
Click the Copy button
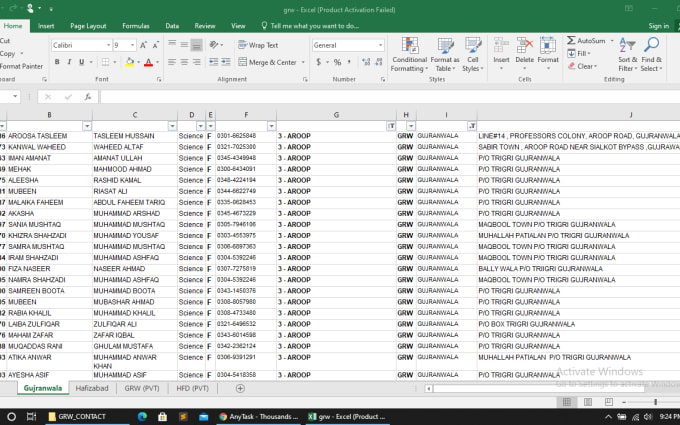(x=8, y=53)
